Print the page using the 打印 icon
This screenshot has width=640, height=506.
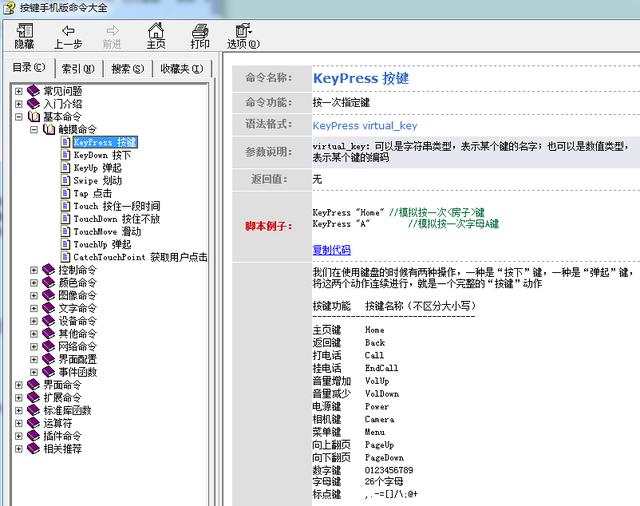(x=200, y=31)
